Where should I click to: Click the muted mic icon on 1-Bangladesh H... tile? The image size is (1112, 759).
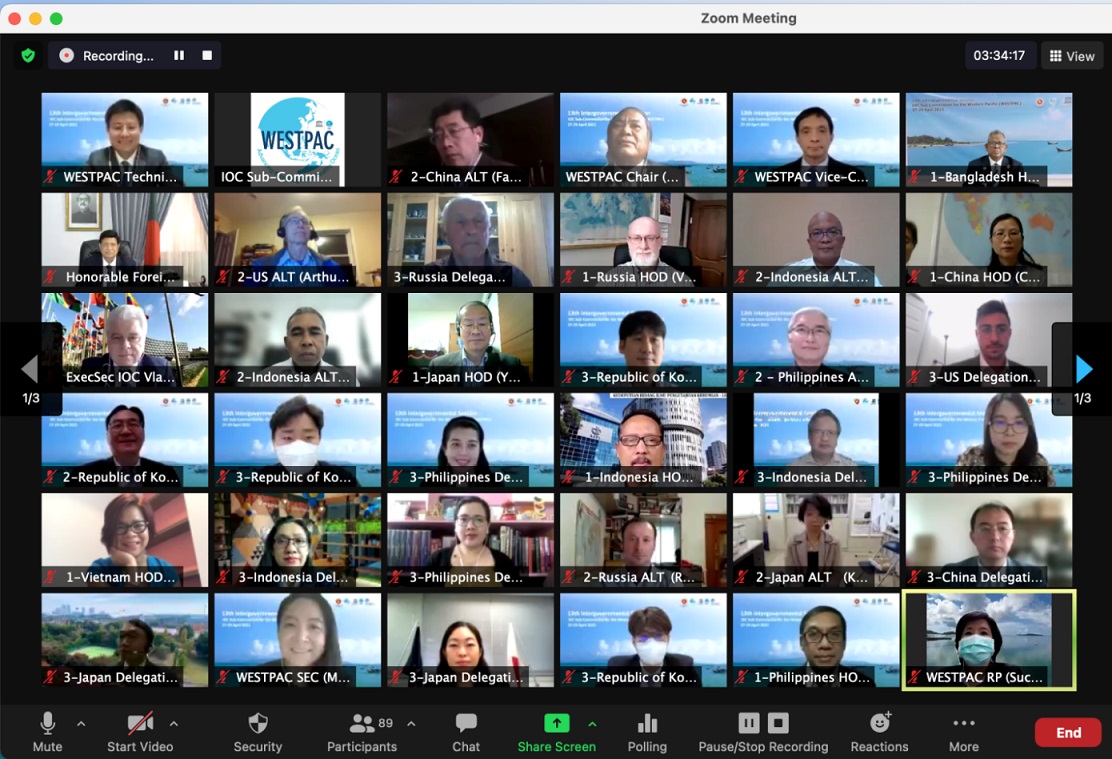(915, 177)
